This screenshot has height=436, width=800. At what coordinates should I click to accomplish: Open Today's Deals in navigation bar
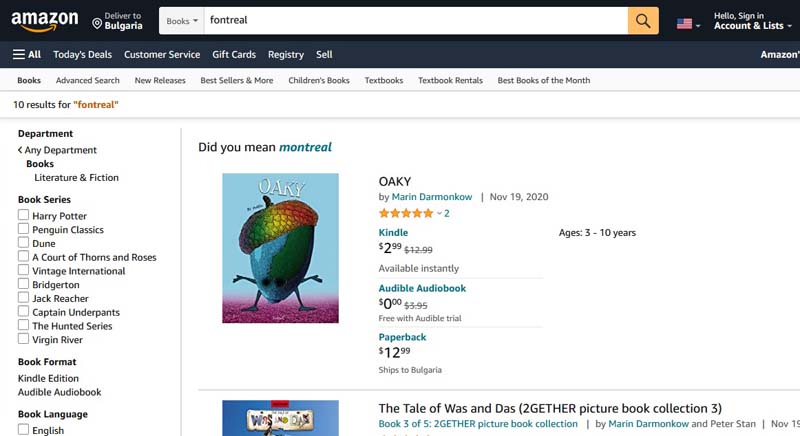tap(82, 54)
